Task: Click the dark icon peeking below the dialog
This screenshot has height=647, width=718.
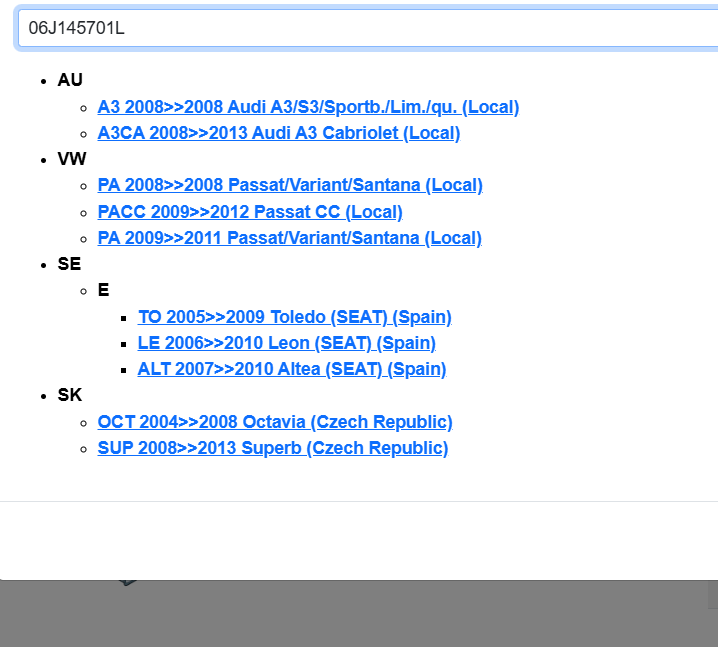Action: (126, 582)
